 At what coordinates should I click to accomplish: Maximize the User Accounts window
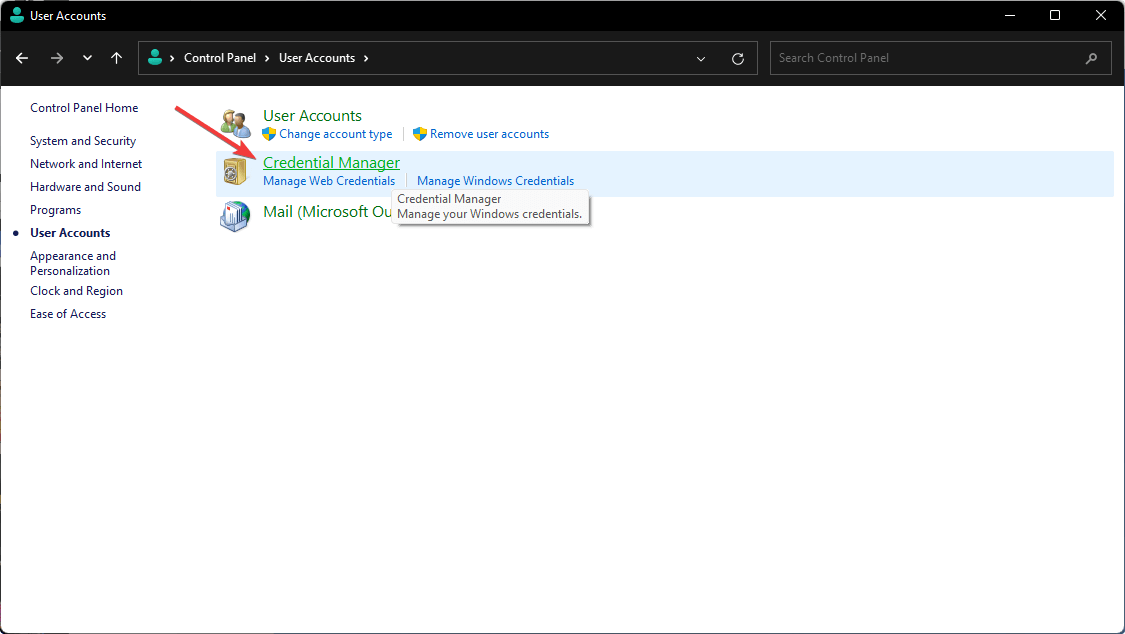[x=1055, y=15]
